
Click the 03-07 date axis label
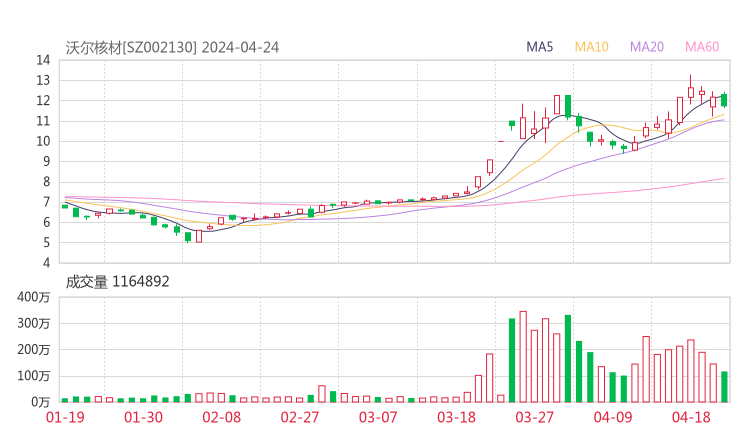(378, 417)
